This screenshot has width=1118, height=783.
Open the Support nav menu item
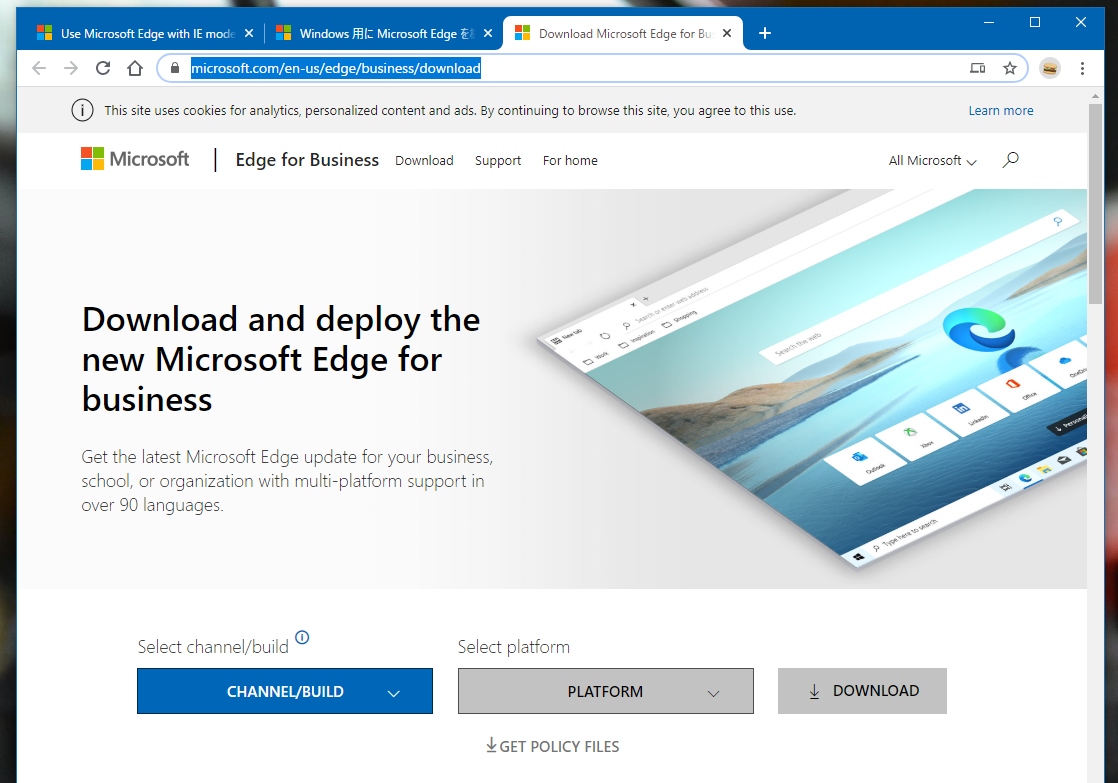498,160
